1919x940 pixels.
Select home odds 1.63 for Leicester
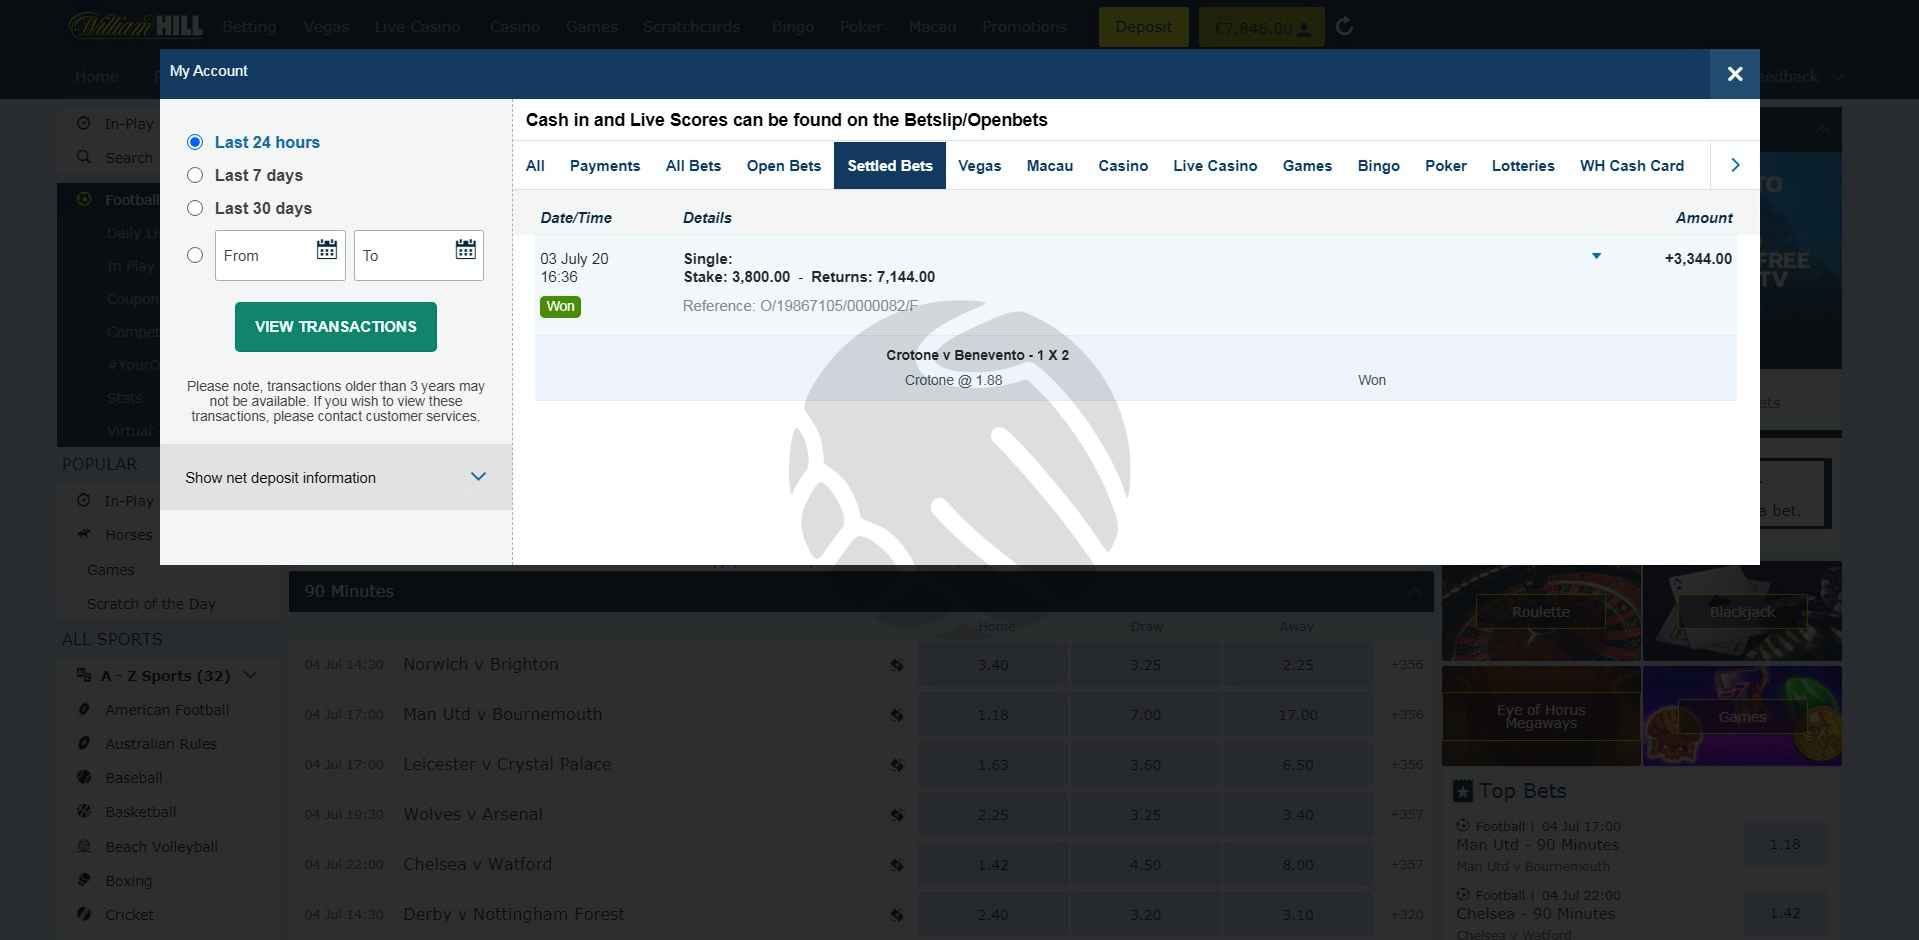pyautogui.click(x=993, y=765)
